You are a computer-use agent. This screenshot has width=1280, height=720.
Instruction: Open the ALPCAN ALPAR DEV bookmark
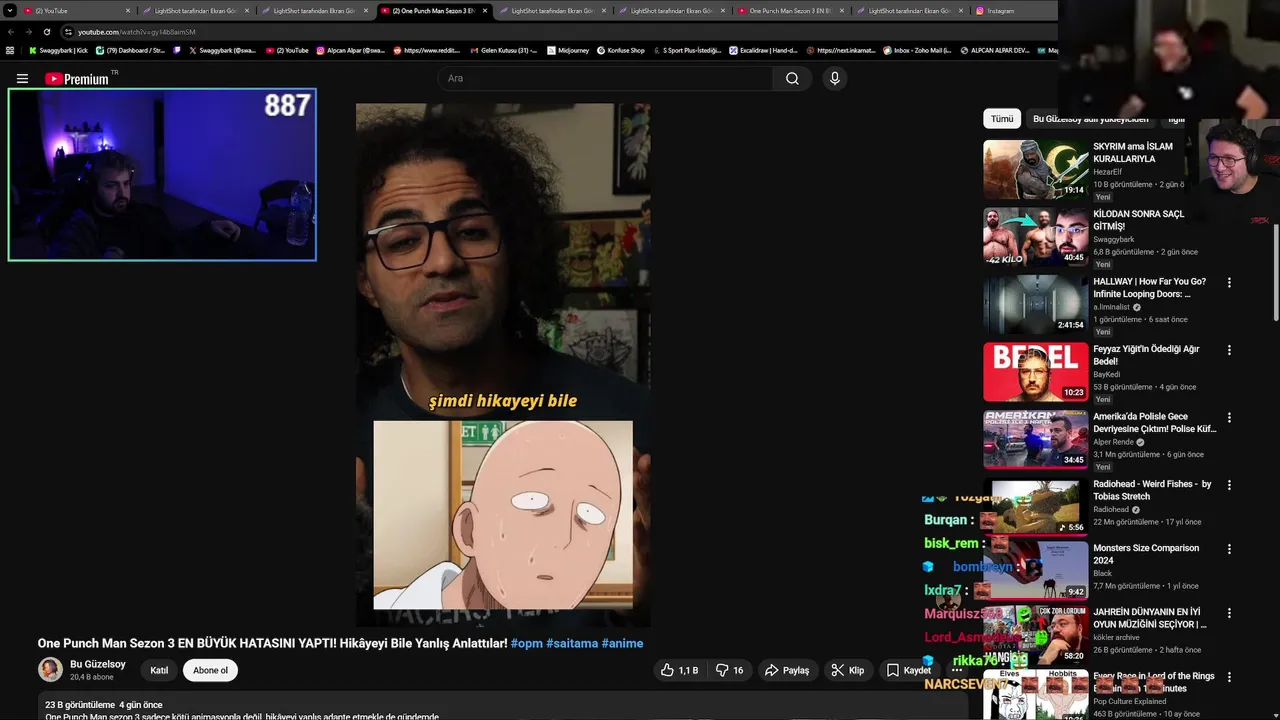(x=994, y=50)
